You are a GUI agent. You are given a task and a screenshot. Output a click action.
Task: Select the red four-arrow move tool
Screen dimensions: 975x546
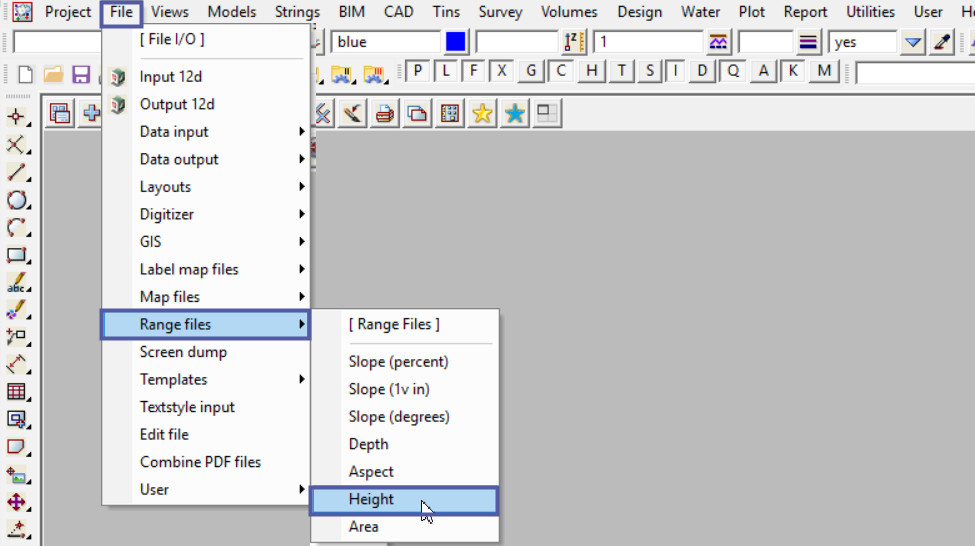(17, 502)
